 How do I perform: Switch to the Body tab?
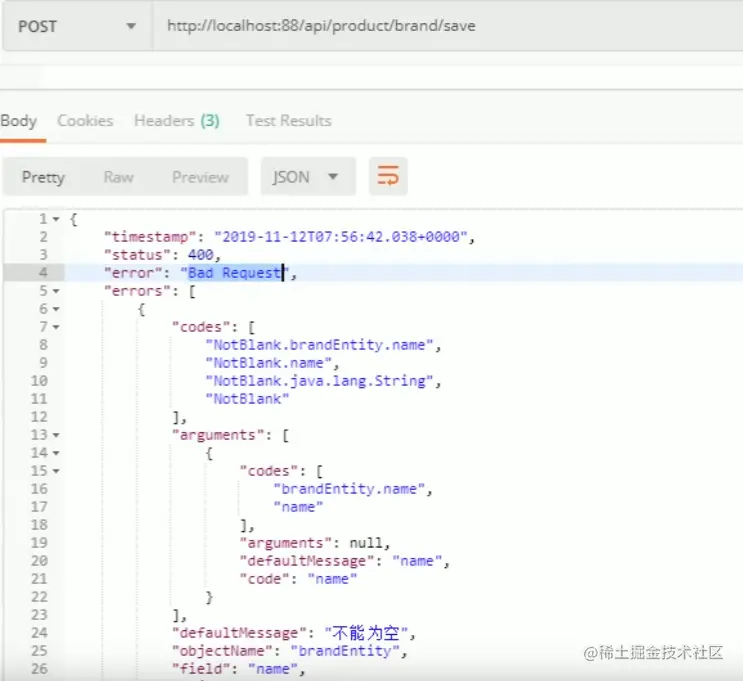18,121
